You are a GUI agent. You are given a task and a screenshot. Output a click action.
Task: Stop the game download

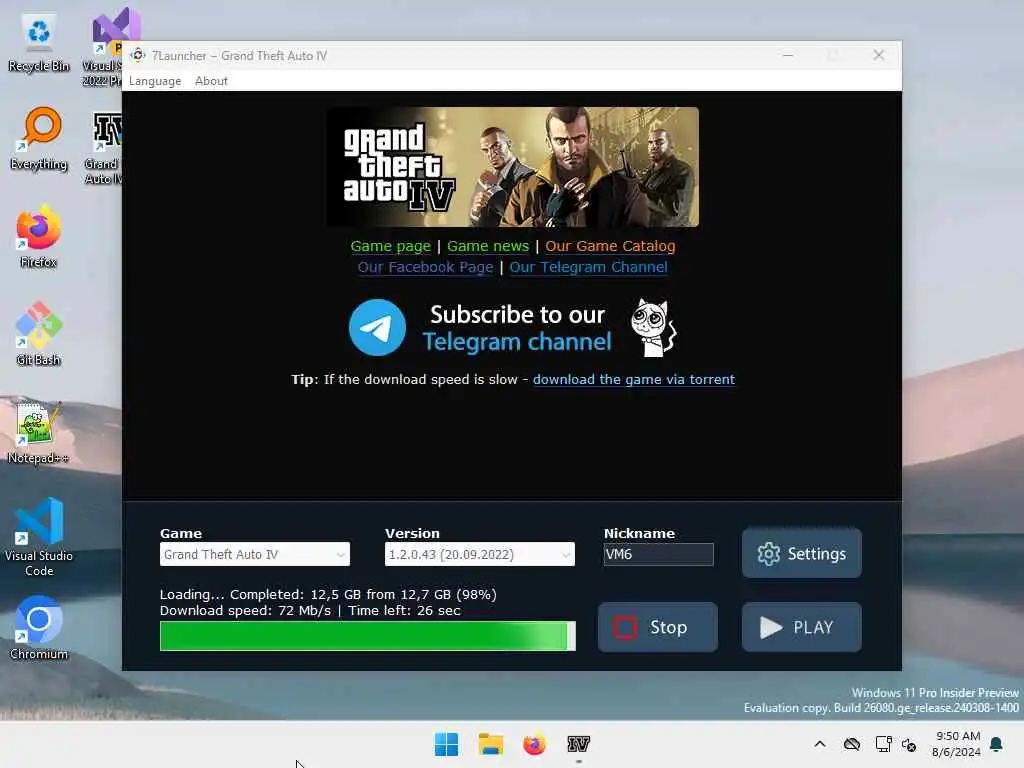click(658, 627)
